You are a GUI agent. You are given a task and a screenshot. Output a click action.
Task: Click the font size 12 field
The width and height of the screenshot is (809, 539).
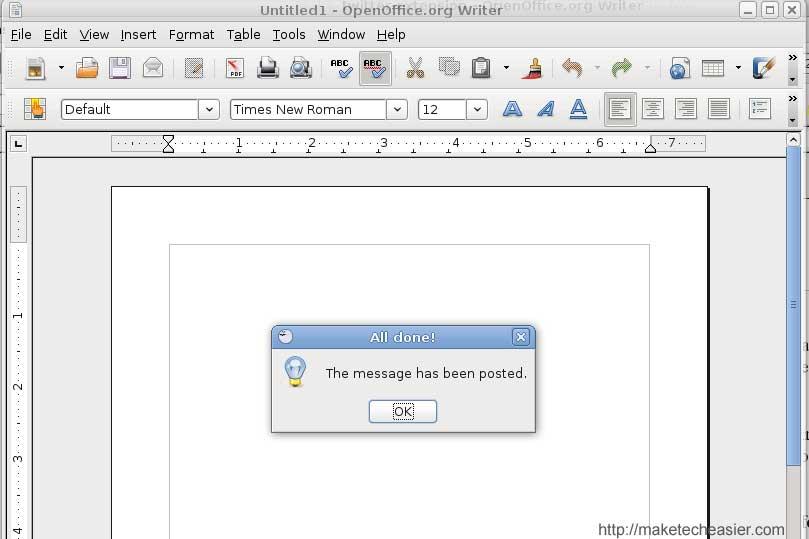pos(442,109)
